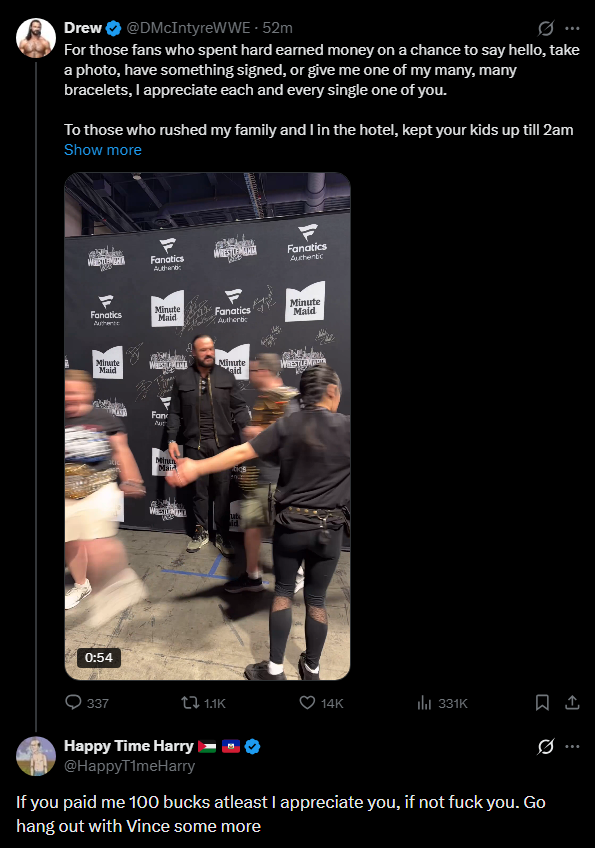The width and height of the screenshot is (595, 848).
Task: Reply to Drew's post with 337 comments
Action: 87,703
